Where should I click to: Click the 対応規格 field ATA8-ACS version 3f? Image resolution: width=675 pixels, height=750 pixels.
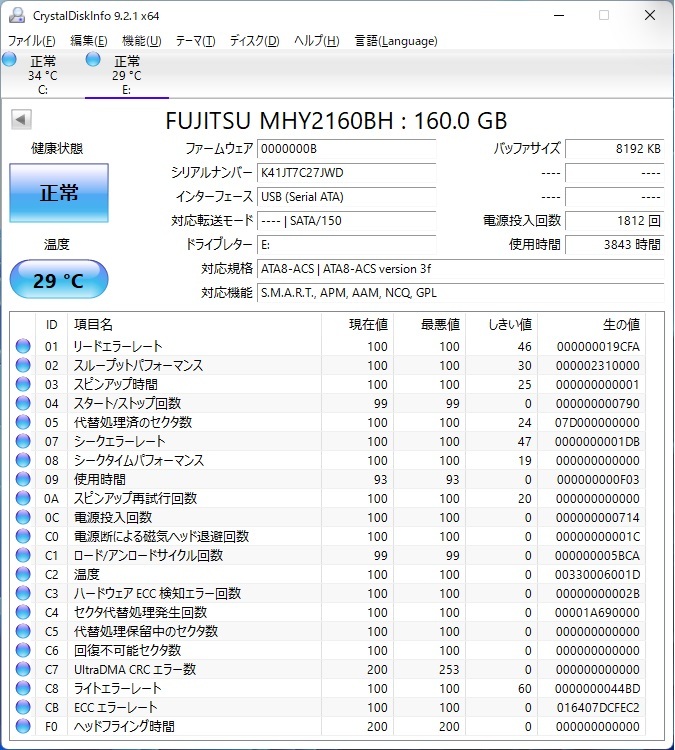click(461, 268)
